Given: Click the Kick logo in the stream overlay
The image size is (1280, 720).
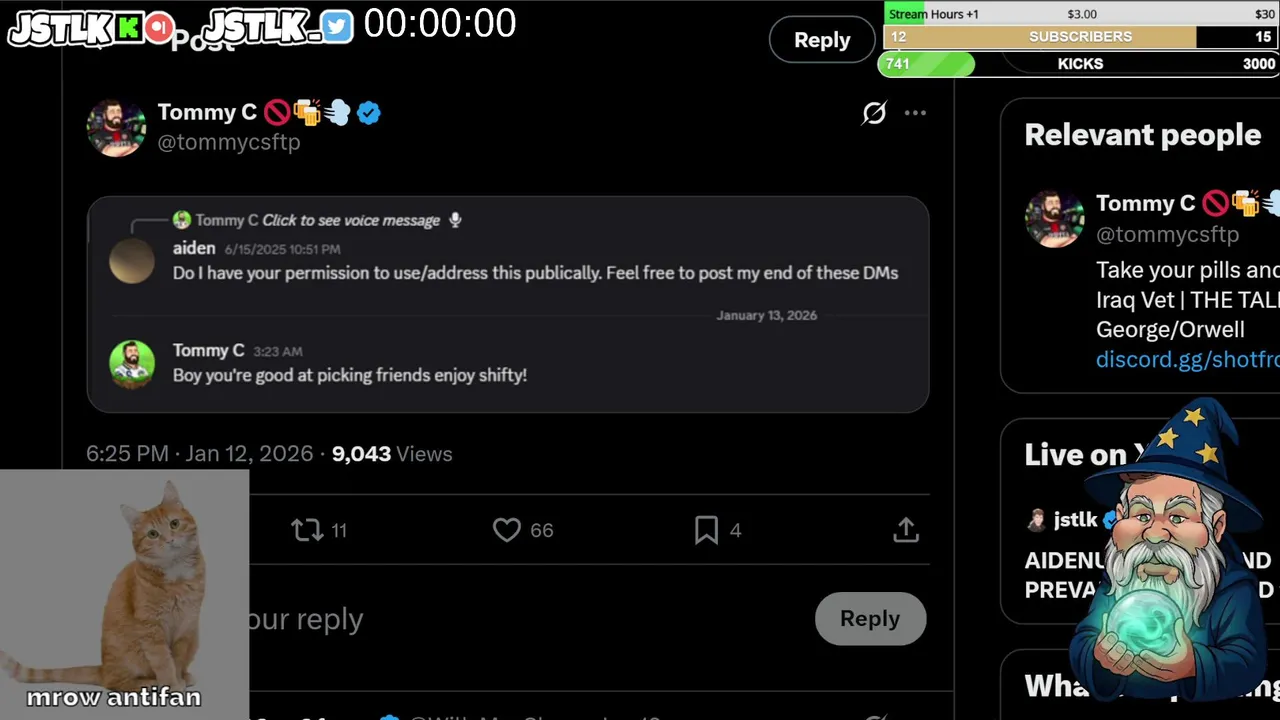Looking at the screenshot, I should (128, 28).
